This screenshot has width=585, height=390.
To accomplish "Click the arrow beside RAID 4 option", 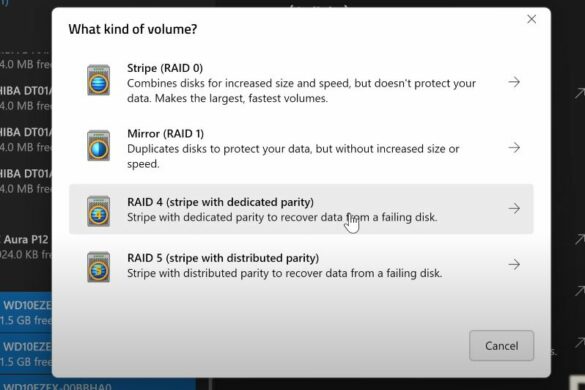I will 514,208.
